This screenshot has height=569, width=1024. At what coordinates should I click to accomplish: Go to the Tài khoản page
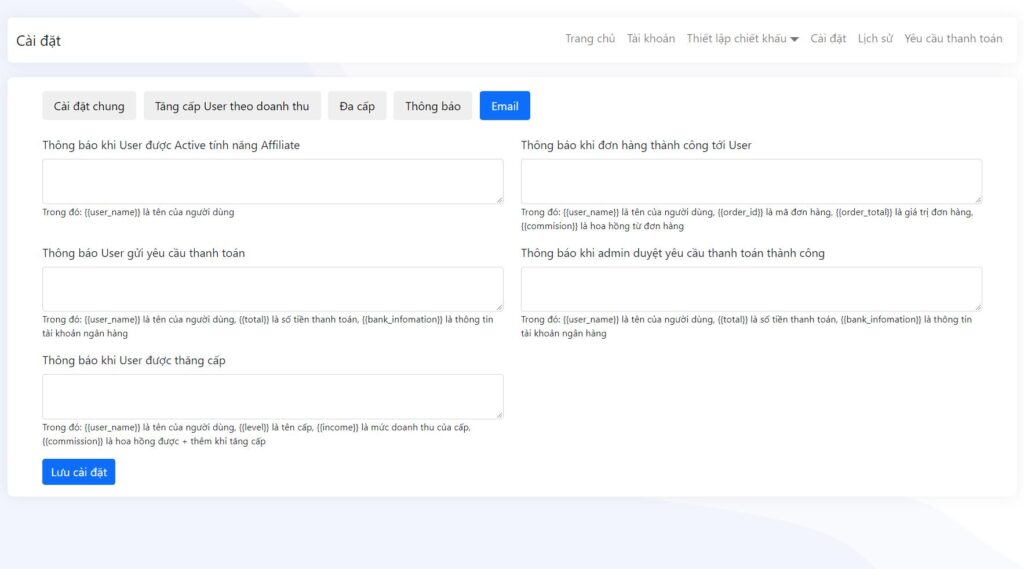pos(650,39)
